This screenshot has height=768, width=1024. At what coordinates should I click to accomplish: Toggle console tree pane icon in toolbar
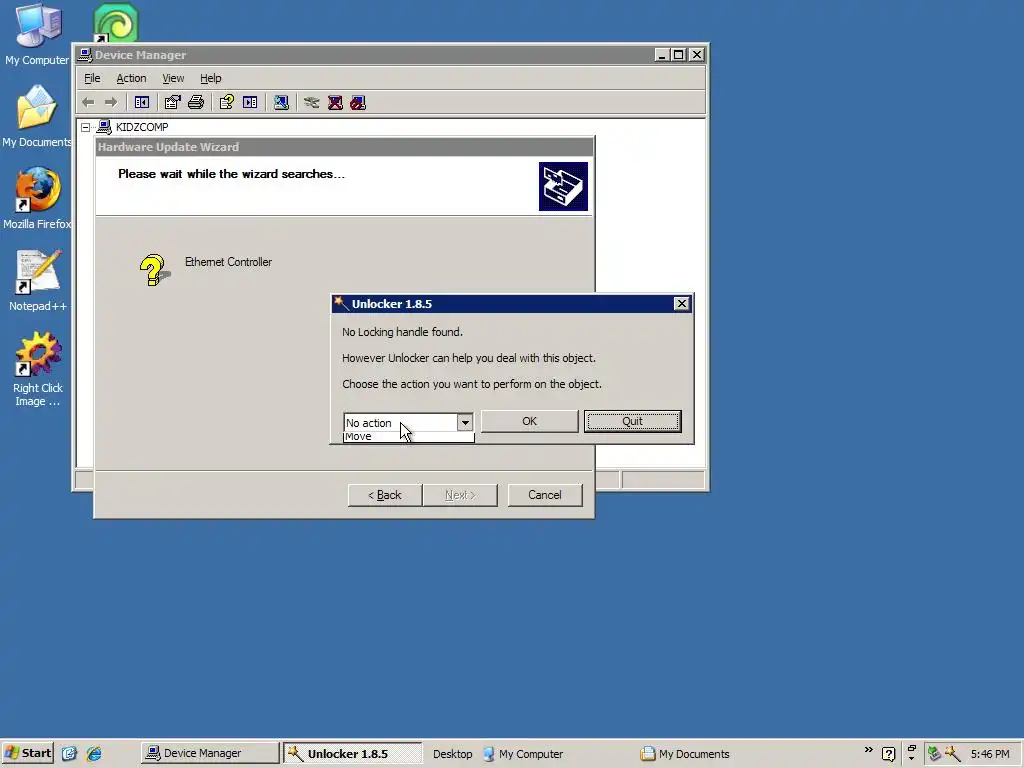click(142, 103)
